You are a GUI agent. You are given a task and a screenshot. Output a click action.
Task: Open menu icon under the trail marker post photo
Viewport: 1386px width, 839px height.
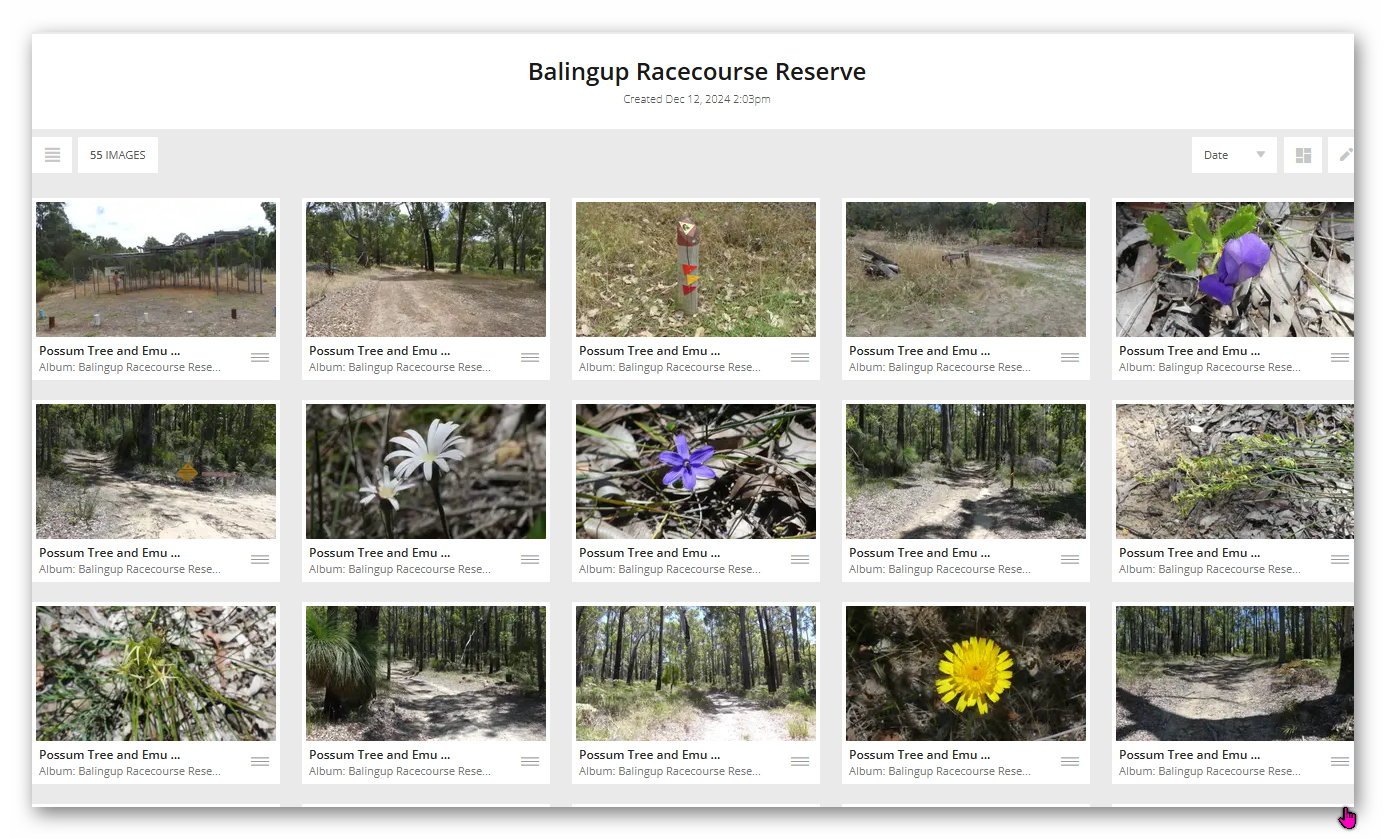800,358
